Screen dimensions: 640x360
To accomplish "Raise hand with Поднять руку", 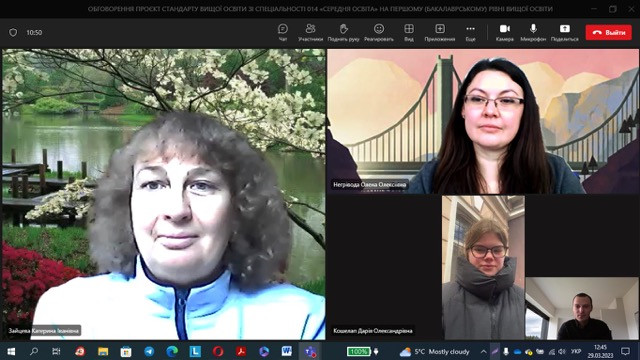I will pos(343,32).
